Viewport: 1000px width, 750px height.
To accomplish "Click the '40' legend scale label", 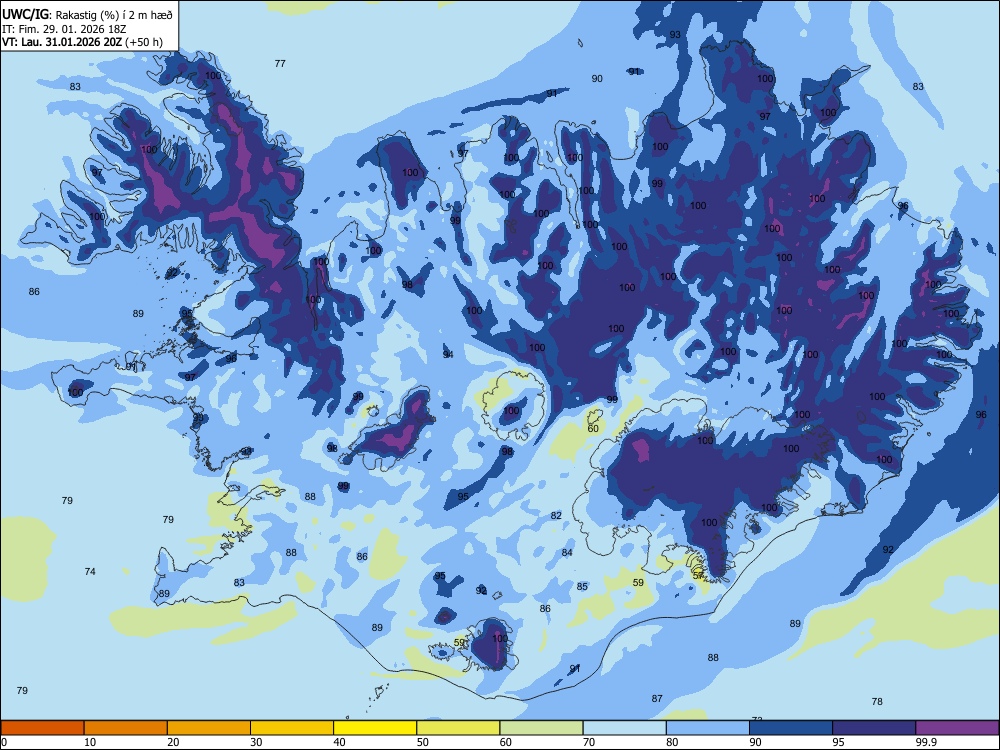I will [339, 742].
